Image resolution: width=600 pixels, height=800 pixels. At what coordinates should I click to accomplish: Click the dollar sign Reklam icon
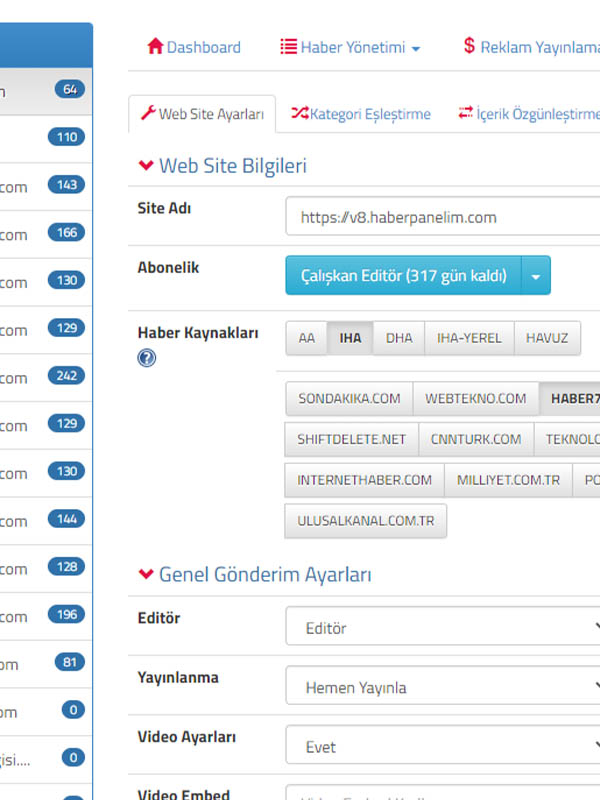click(469, 47)
